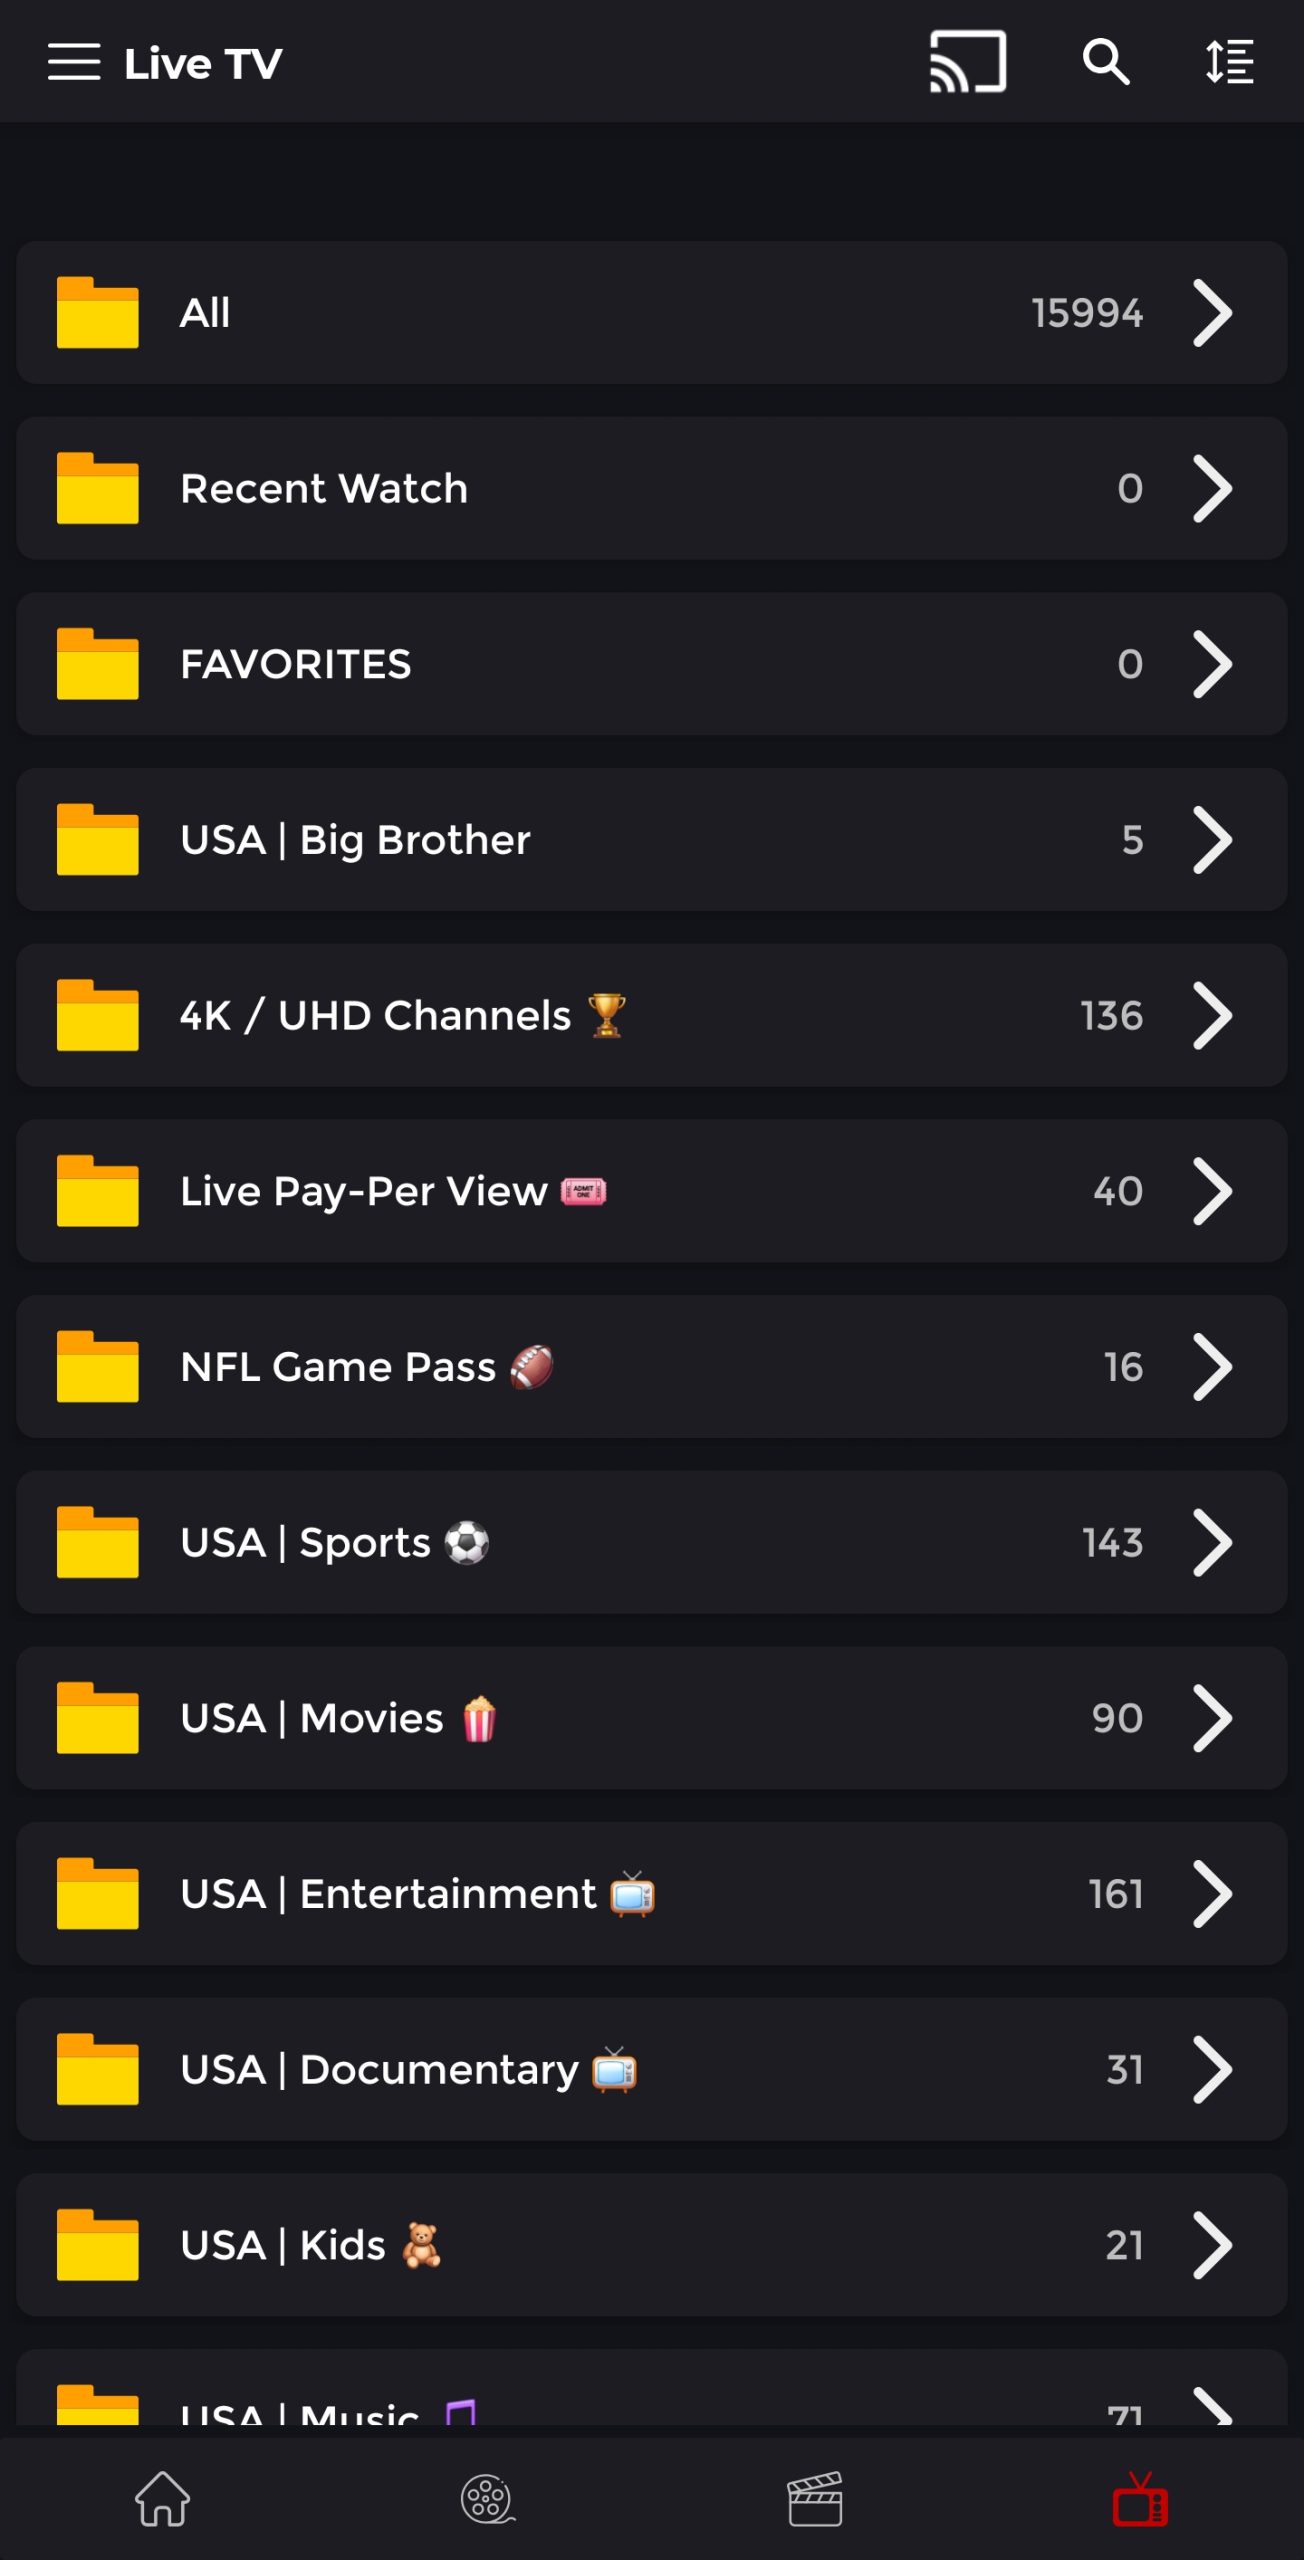
Task: Open the search icon
Action: 1105,62
